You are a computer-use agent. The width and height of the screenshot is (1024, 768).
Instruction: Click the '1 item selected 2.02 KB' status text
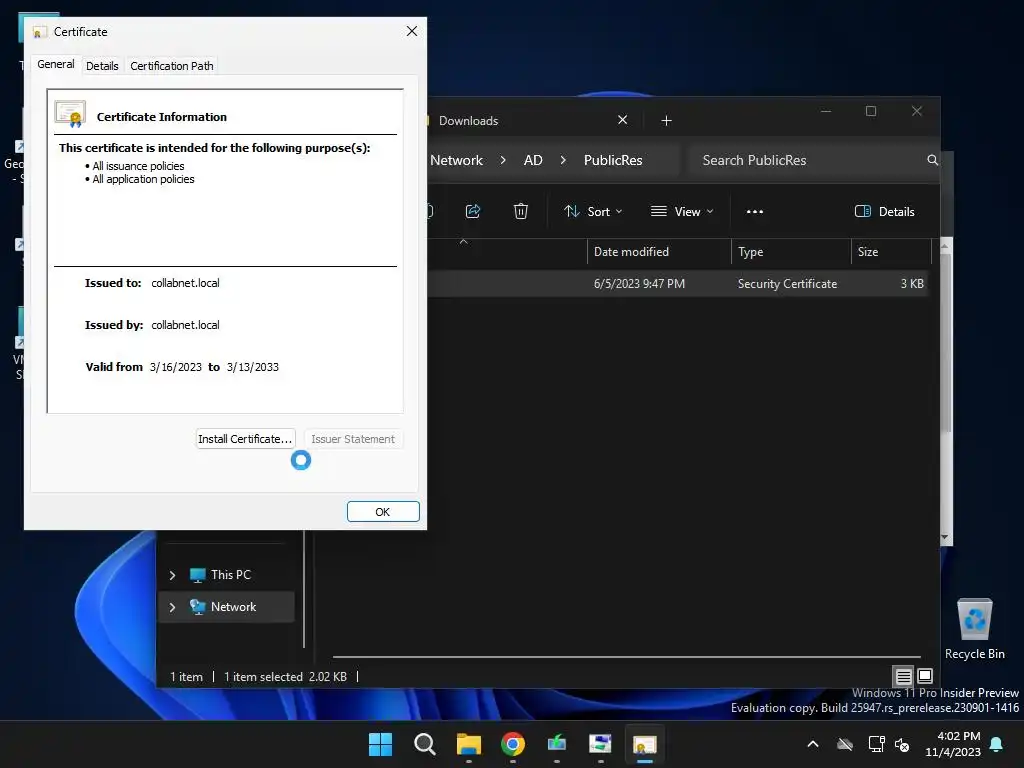point(285,677)
